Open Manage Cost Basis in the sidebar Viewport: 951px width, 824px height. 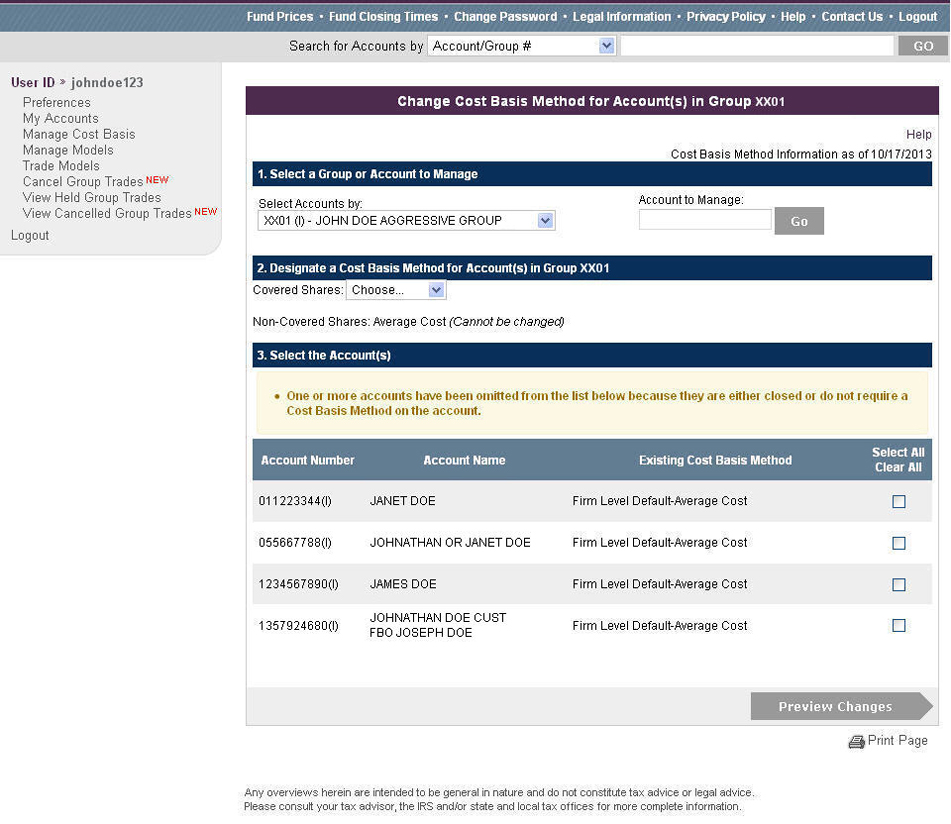pyautogui.click(x=79, y=134)
